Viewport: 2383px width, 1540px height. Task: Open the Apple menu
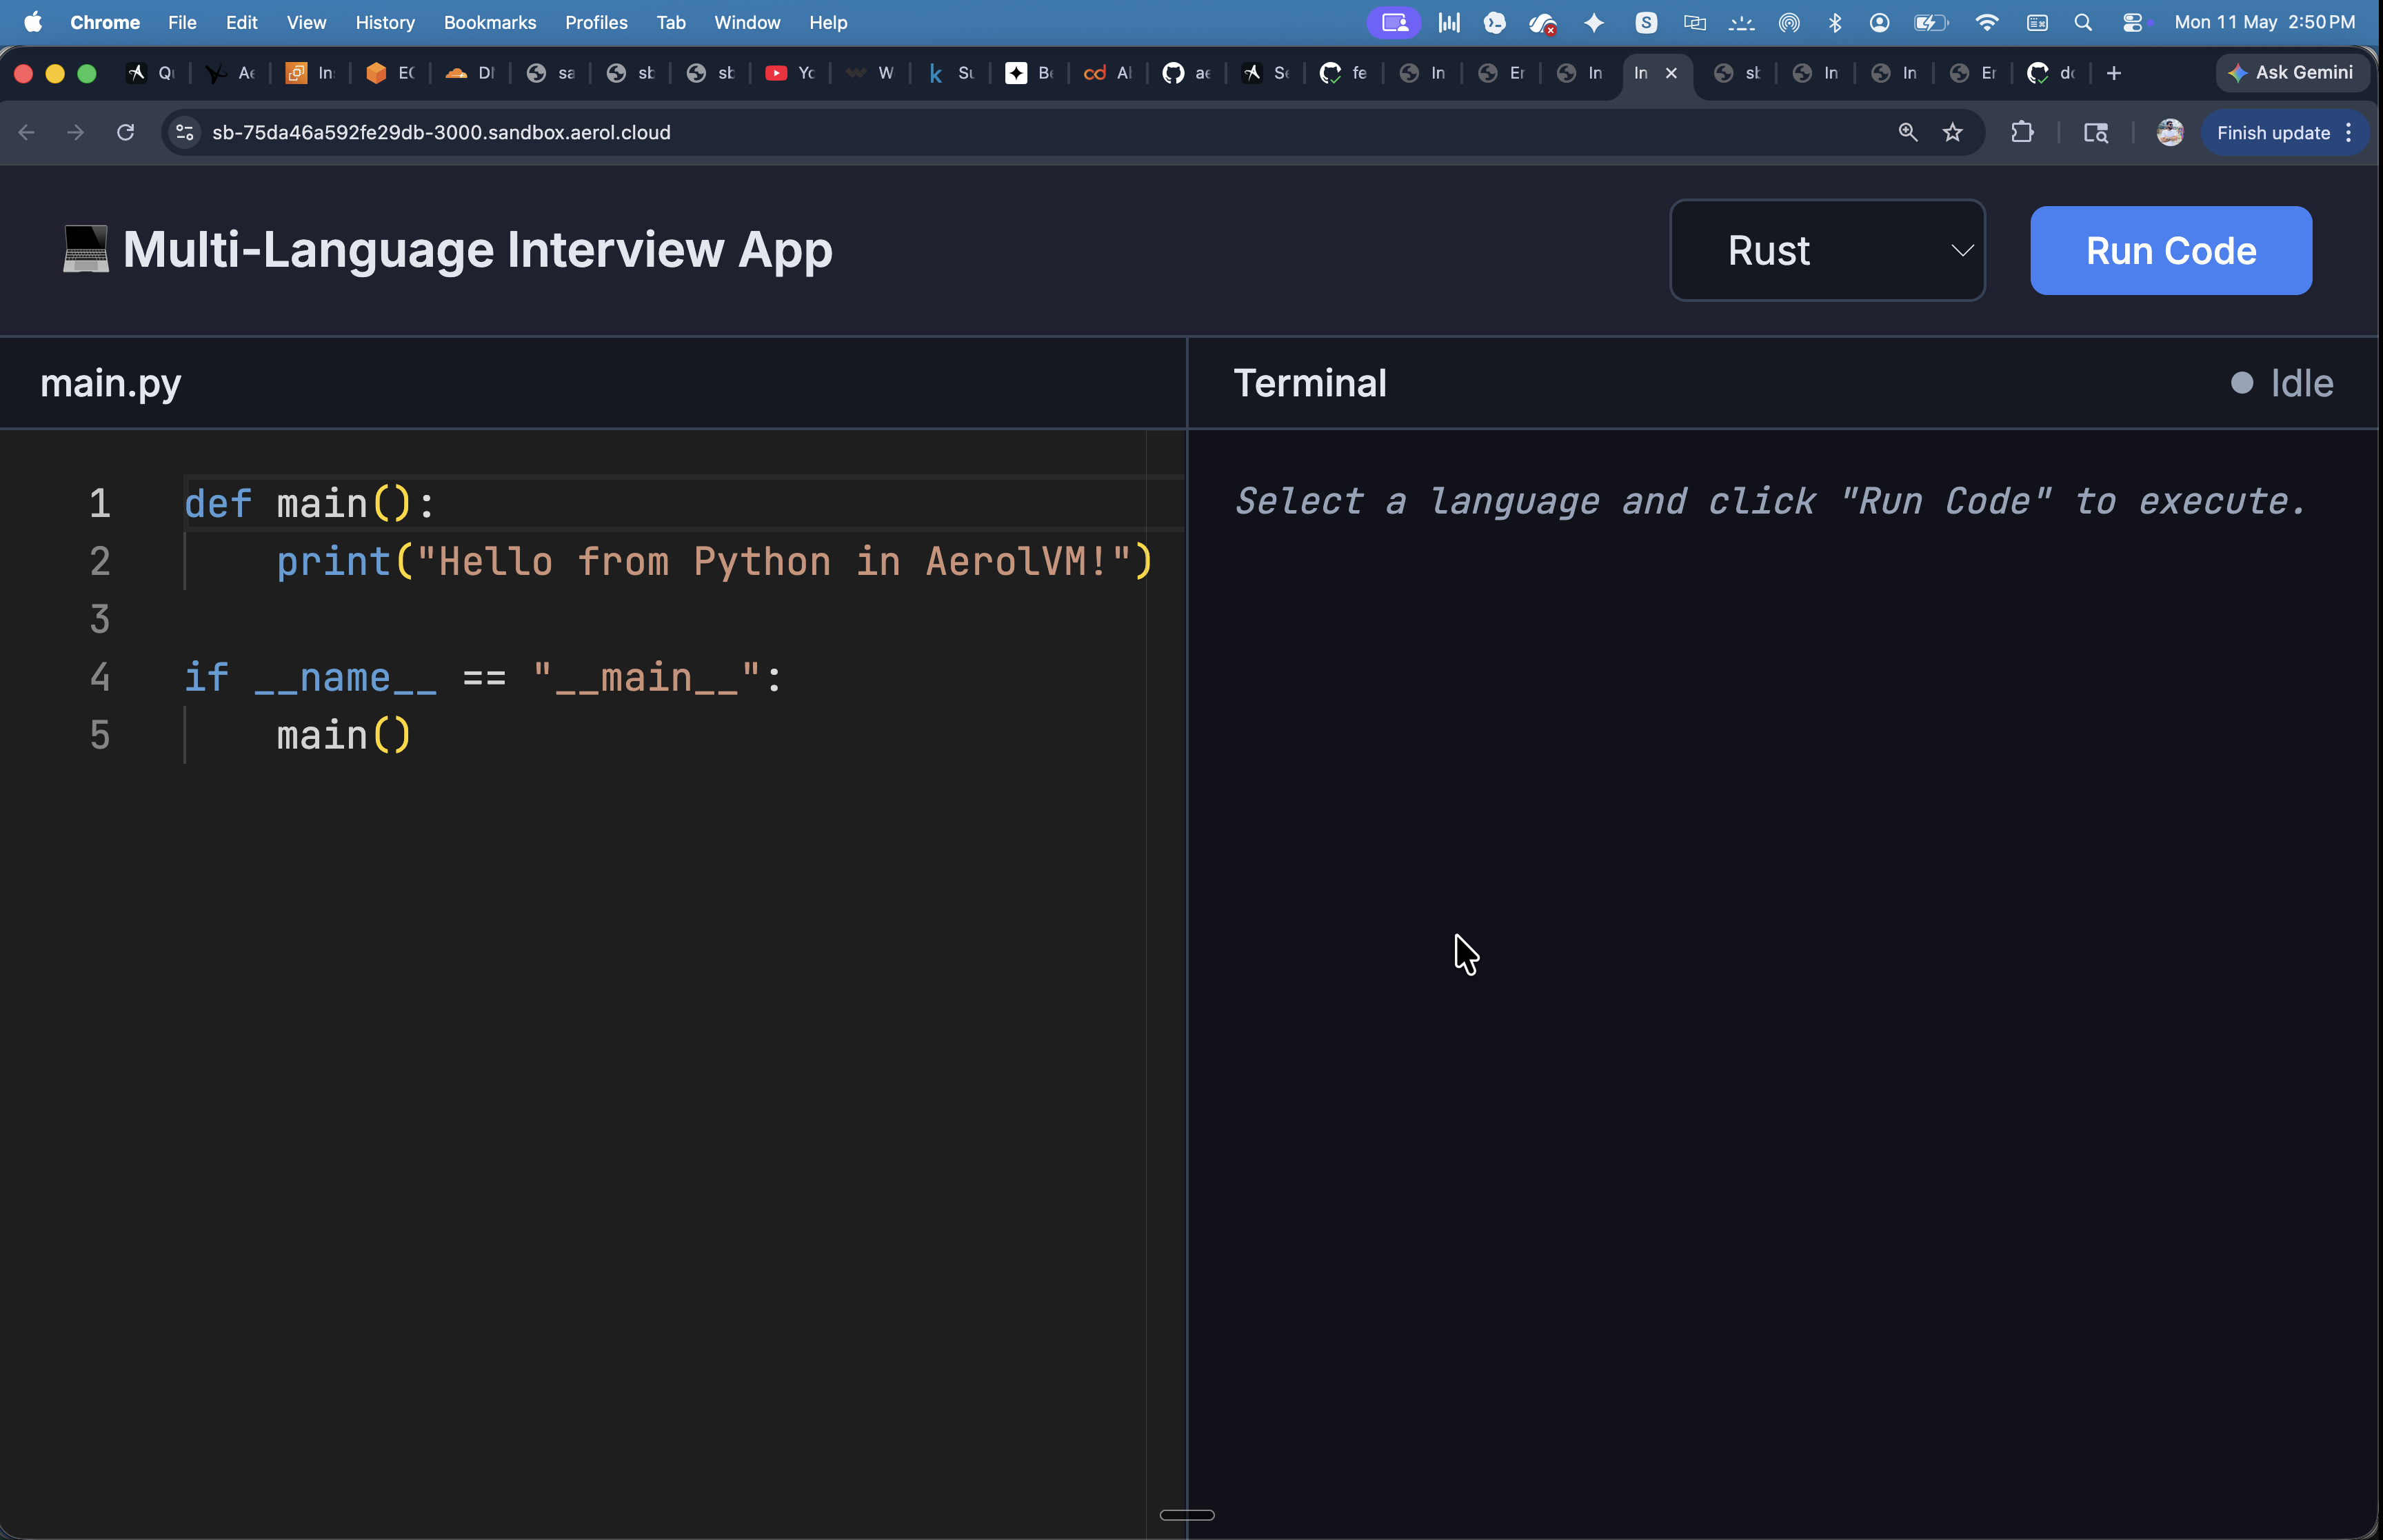33,22
